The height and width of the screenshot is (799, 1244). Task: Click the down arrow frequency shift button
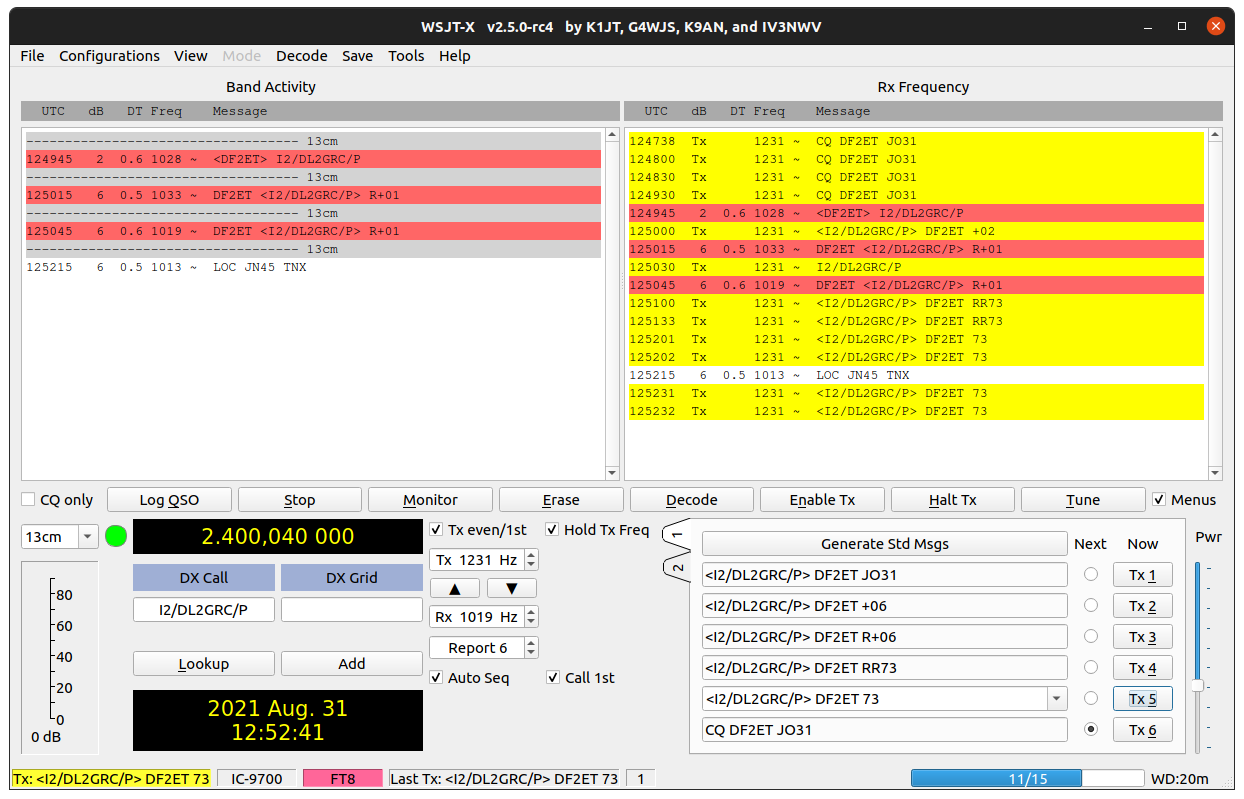(511, 588)
